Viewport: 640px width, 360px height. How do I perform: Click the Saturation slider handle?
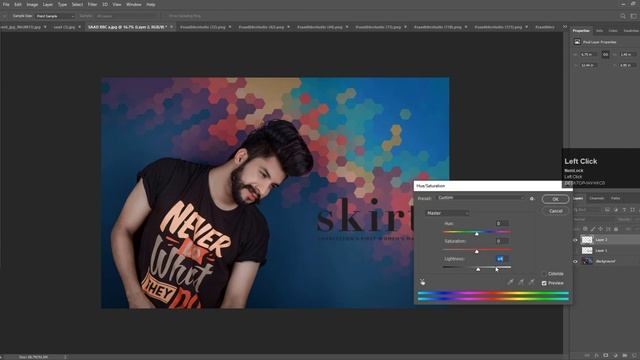(x=476, y=251)
